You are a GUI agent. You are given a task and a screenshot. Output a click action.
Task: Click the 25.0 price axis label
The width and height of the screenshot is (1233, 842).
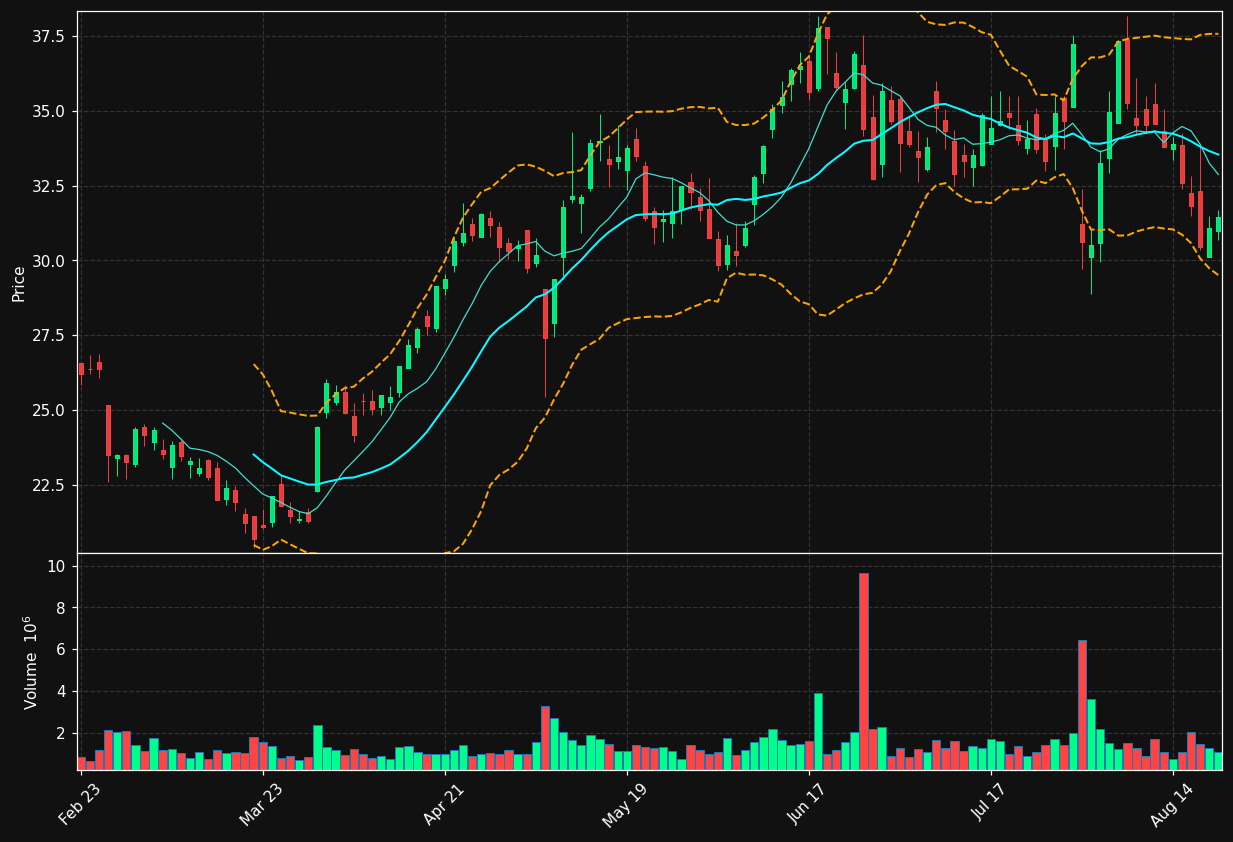pyautogui.click(x=50, y=411)
